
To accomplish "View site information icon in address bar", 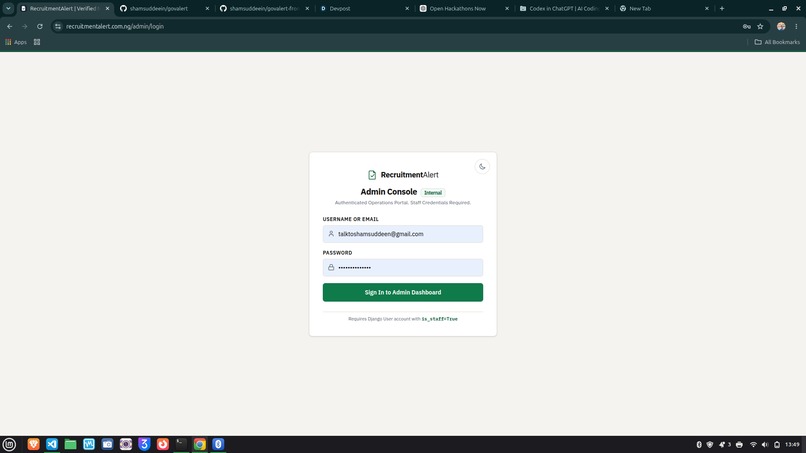I will coord(58,26).
